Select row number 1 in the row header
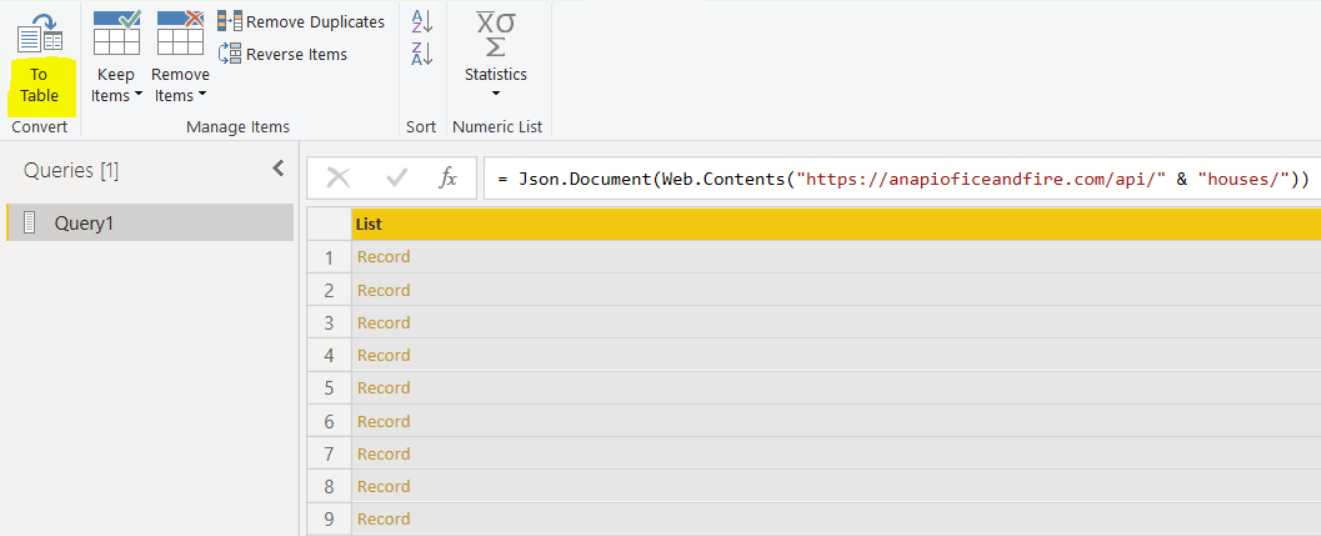Image resolution: width=1321 pixels, height=536 pixels. click(329, 257)
